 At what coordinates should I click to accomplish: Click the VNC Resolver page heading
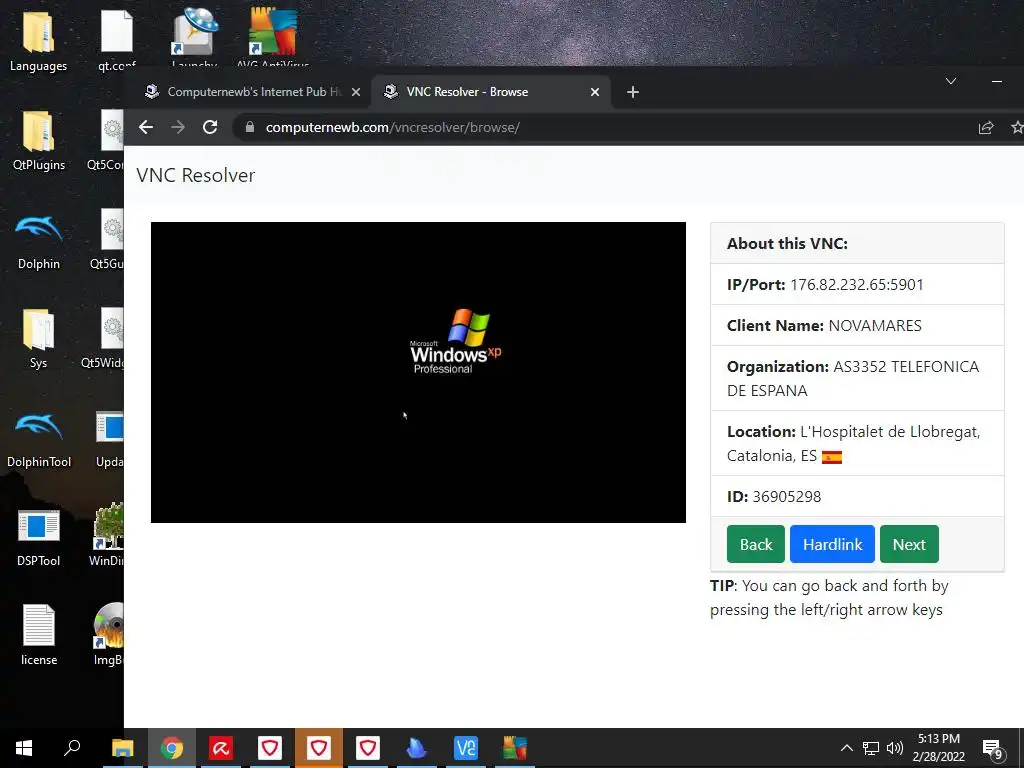click(196, 176)
